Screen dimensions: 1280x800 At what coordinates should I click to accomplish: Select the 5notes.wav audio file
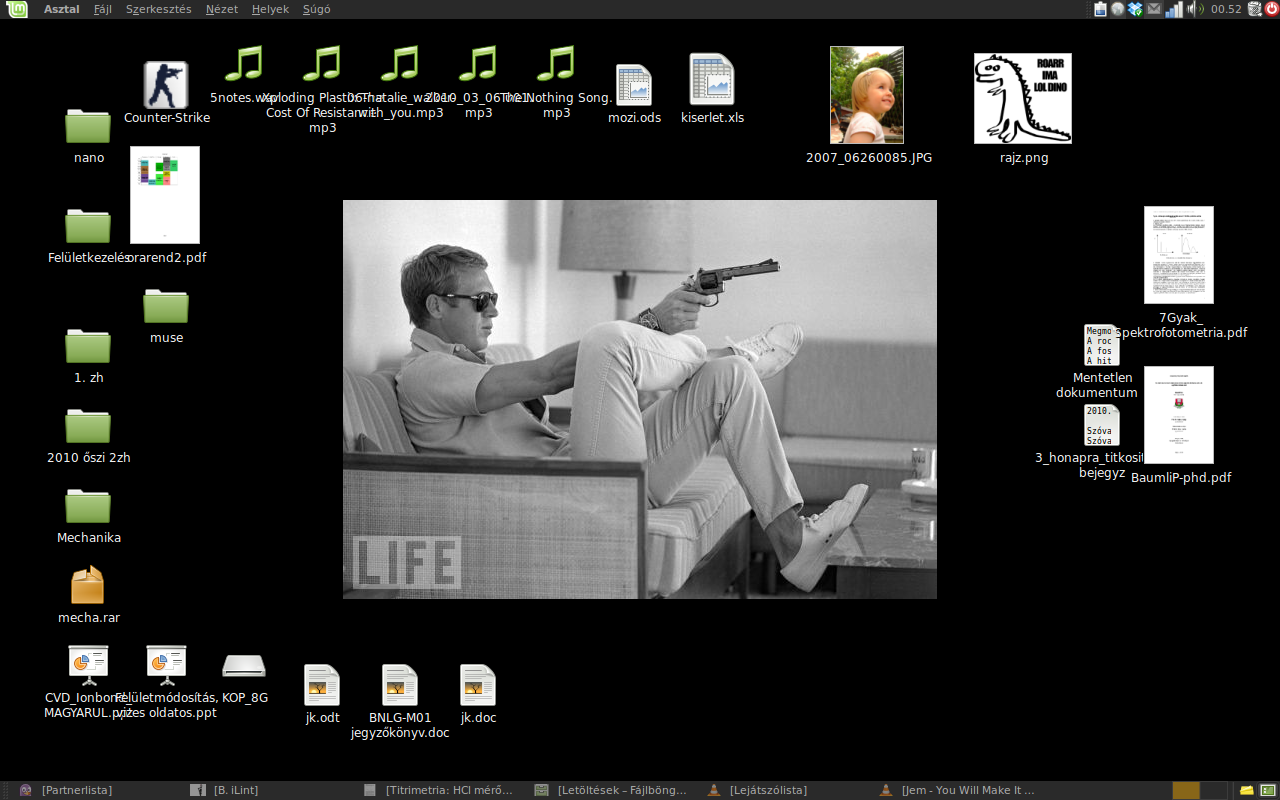243,63
